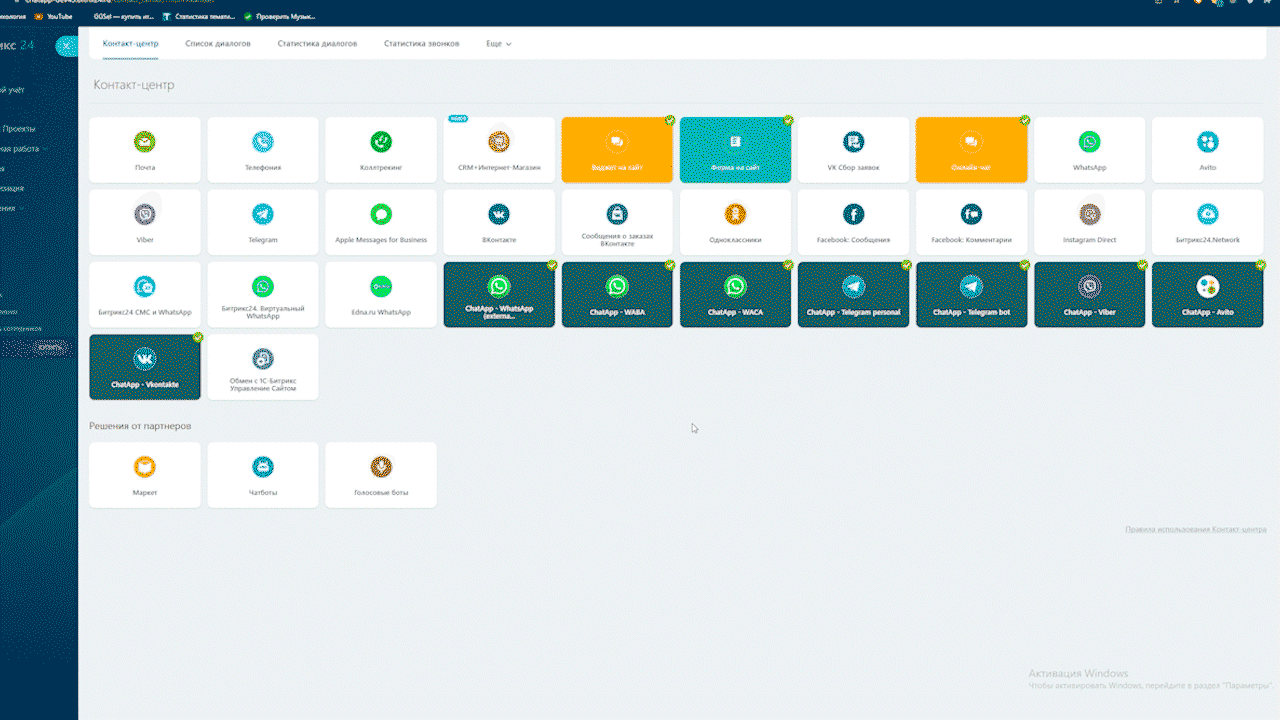Screen dimensions: 1280x720
Task: Open the ChatApp - Vkontakte tile
Action: 145,367
